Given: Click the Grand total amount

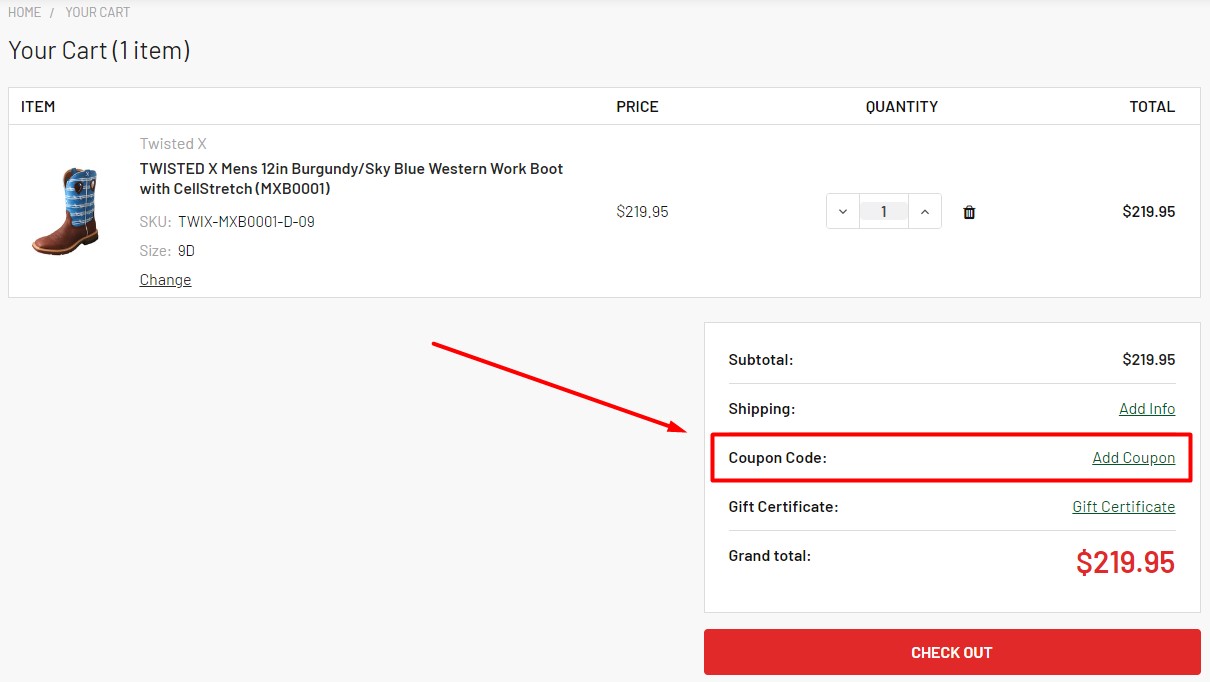Looking at the screenshot, I should [x=1124, y=562].
